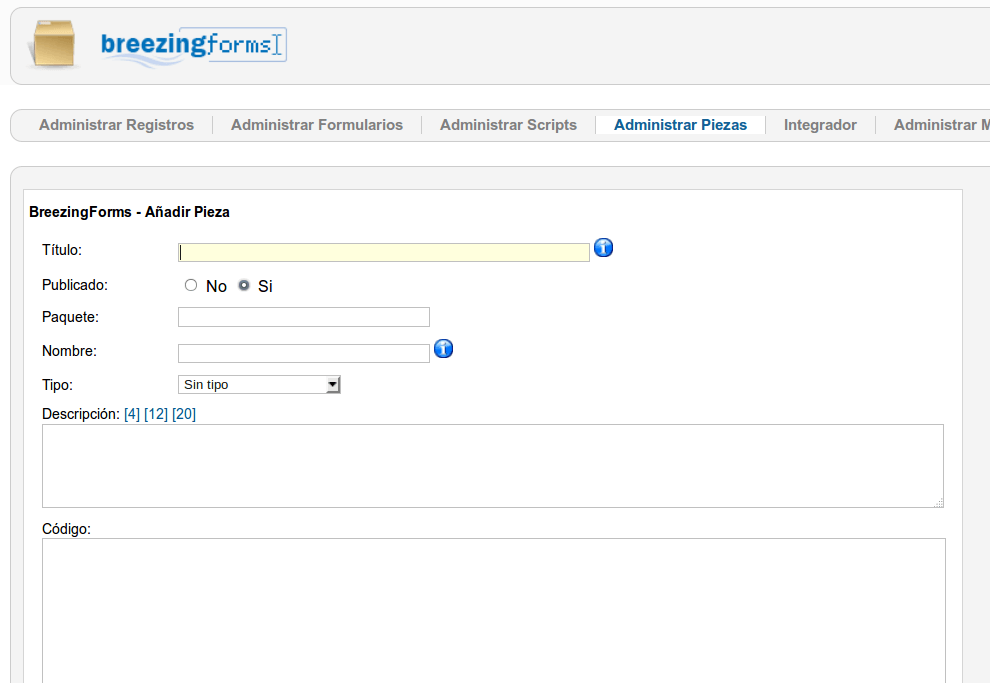Select the Si radio for Publicado
The width and height of the screenshot is (990, 683).
244,285
